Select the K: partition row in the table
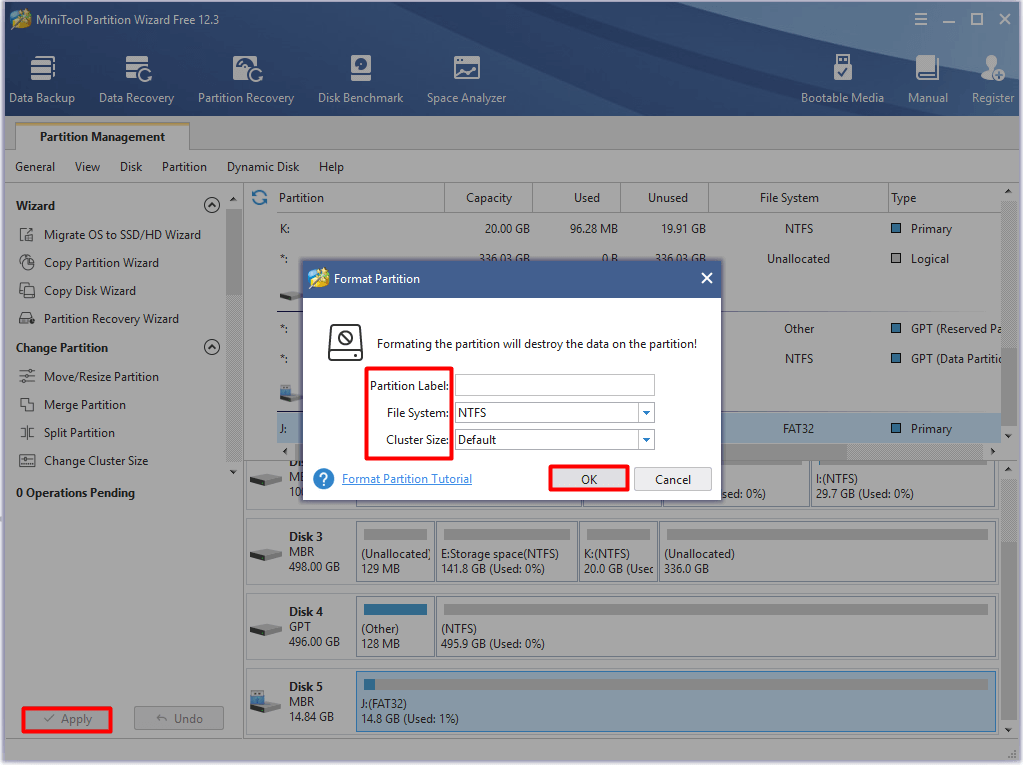 pos(638,229)
